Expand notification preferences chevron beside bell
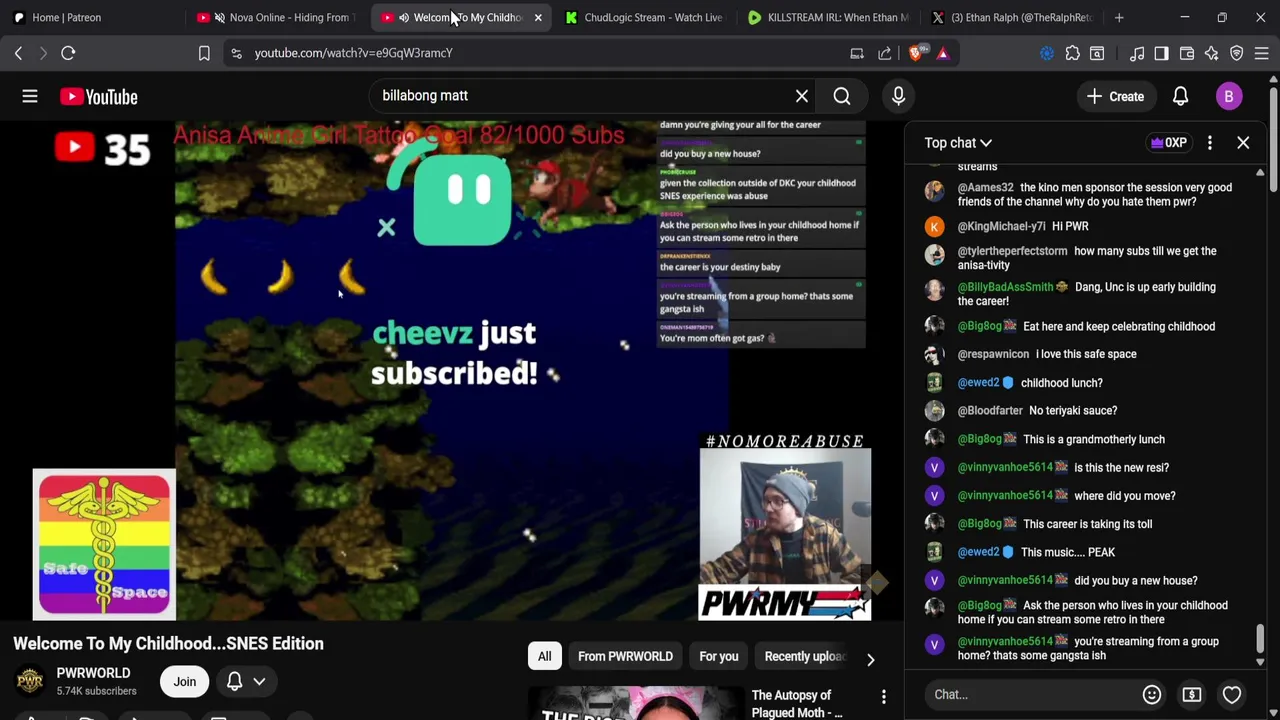Screen dimensions: 1280x720 coord(259,681)
